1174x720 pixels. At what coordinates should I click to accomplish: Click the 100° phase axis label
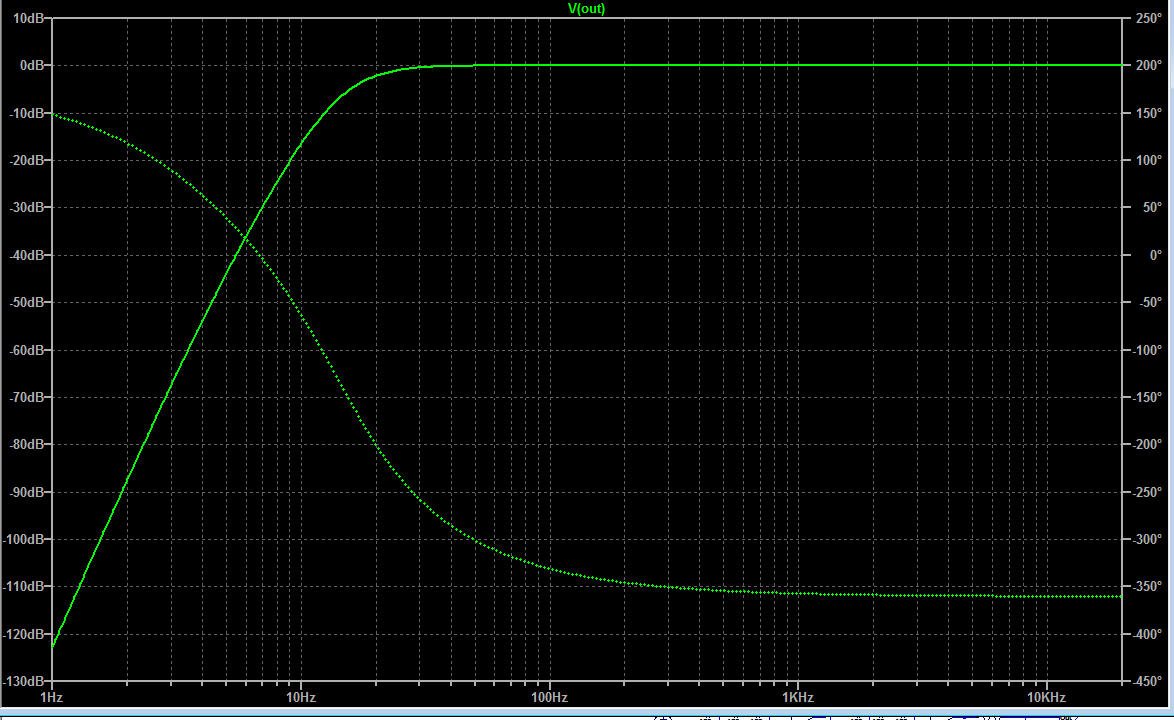1149,160
